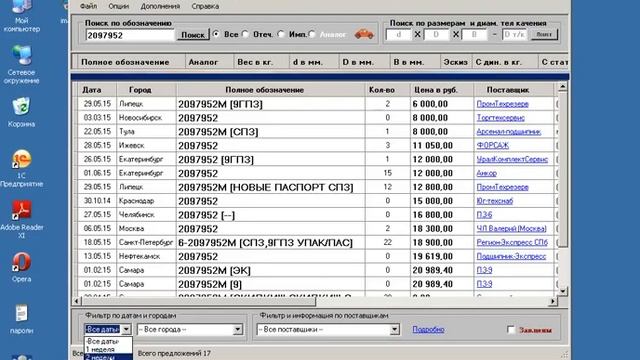
Task: Open the Справка menu
Action: tap(205, 6)
